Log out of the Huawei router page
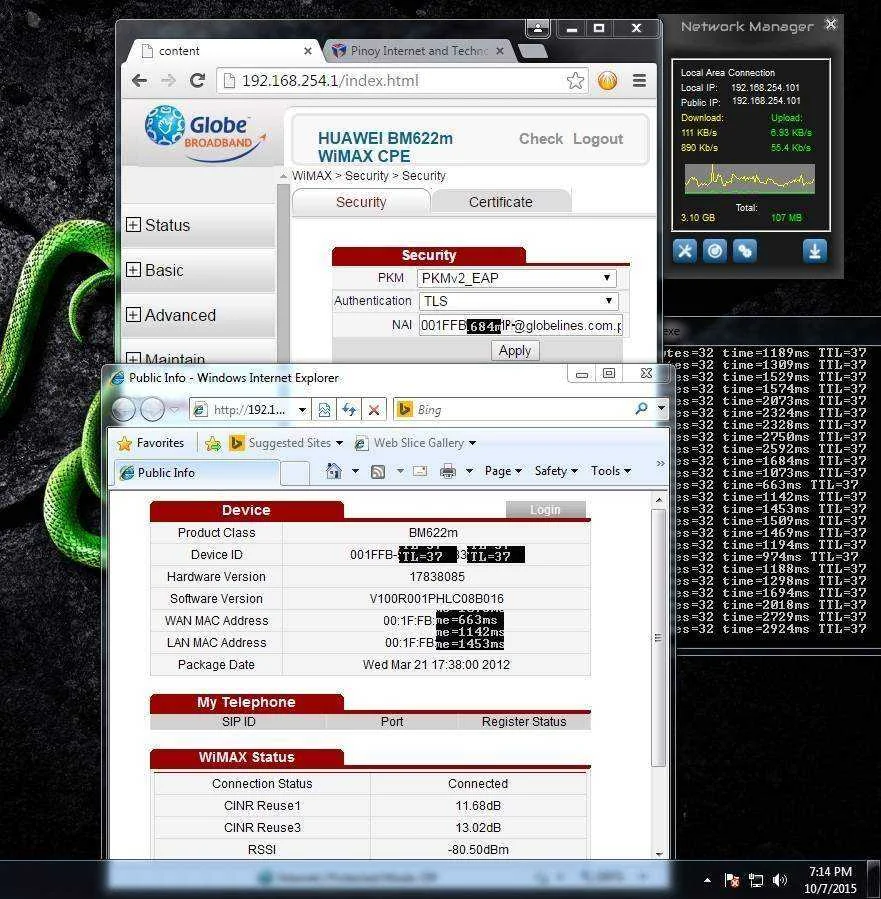881x899 pixels. point(598,139)
